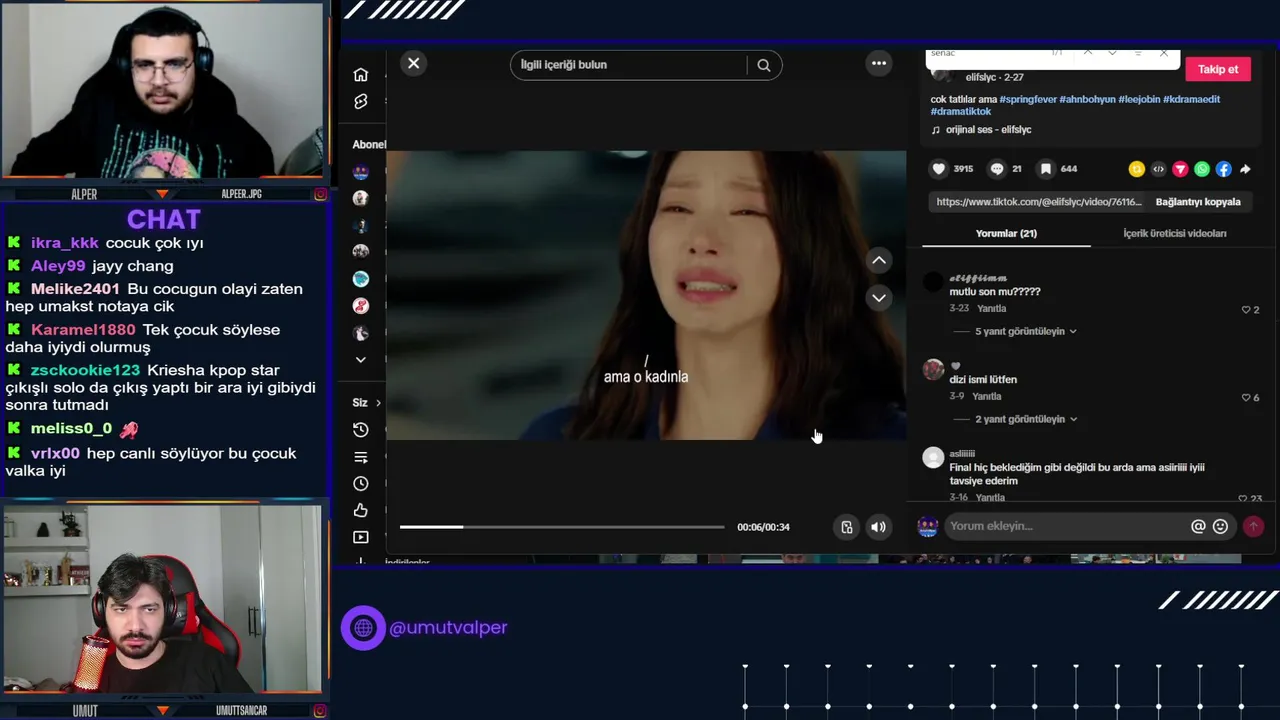This screenshot has height=720, width=1280.
Task: Toggle the floating player icon
Action: coord(846,527)
